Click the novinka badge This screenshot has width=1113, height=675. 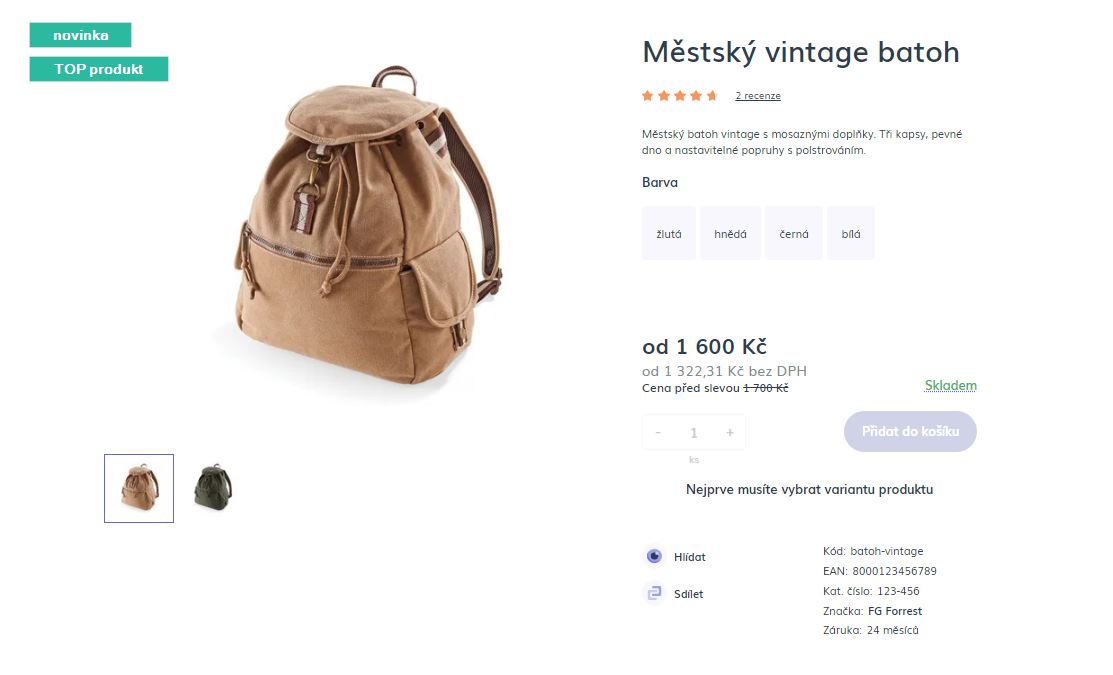pyautogui.click(x=81, y=34)
